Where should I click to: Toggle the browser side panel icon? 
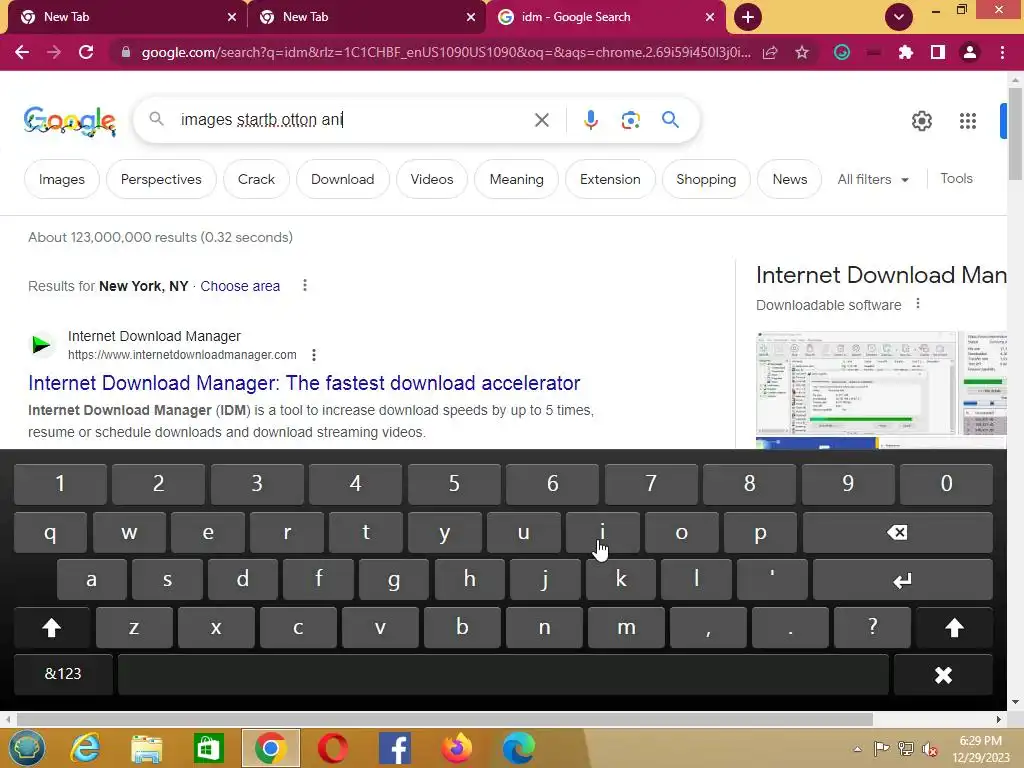click(938, 52)
